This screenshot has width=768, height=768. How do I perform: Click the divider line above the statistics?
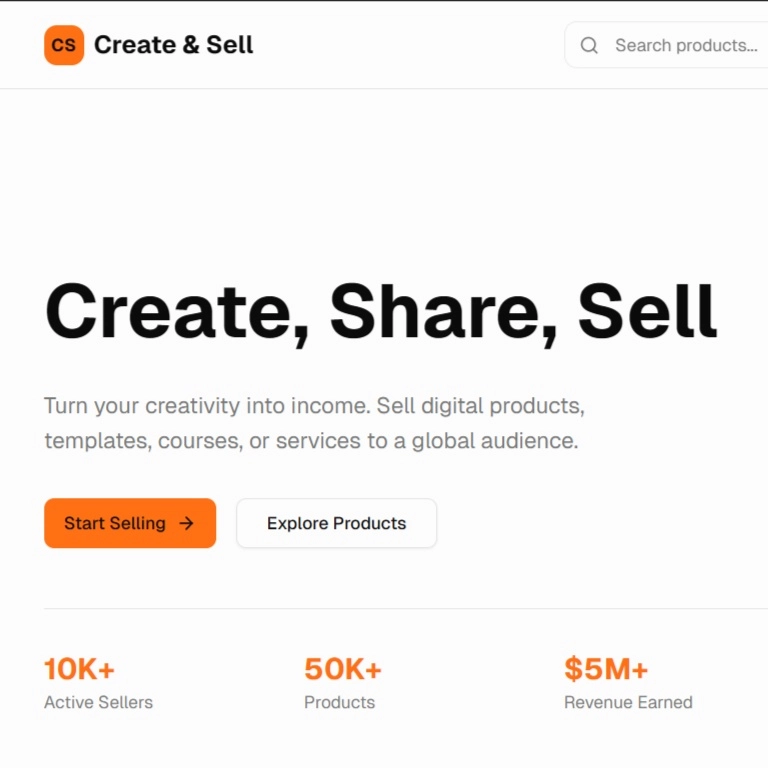pos(400,608)
